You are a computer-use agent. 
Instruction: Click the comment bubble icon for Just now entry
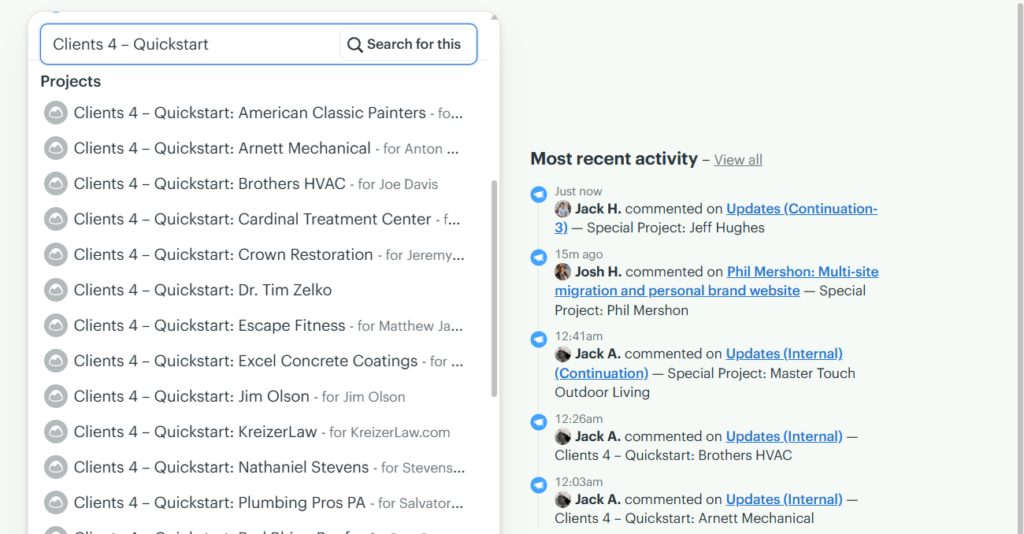[x=538, y=194]
